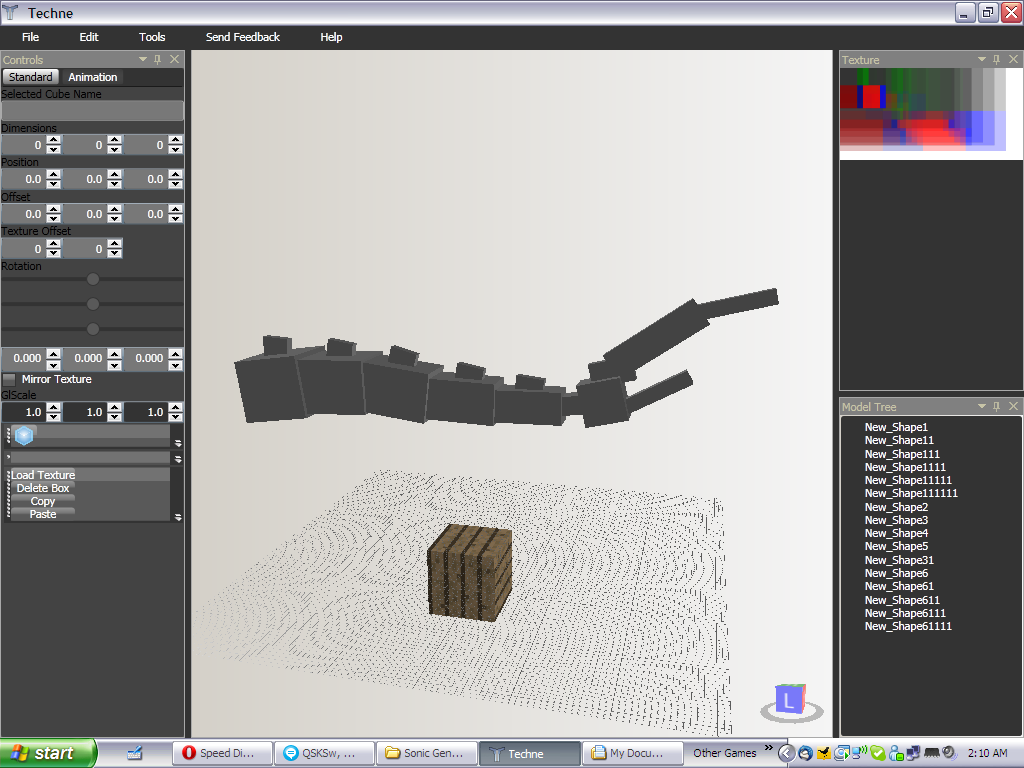Enable the Mirror Texture checkbox

[x=8, y=379]
